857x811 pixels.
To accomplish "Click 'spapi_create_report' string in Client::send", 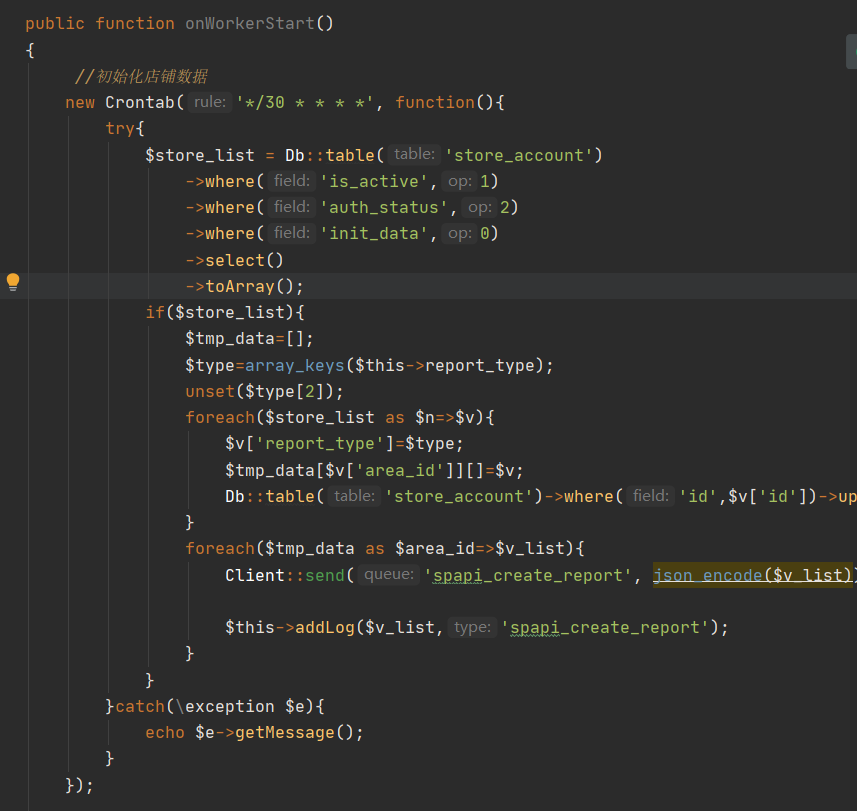I will (x=527, y=575).
